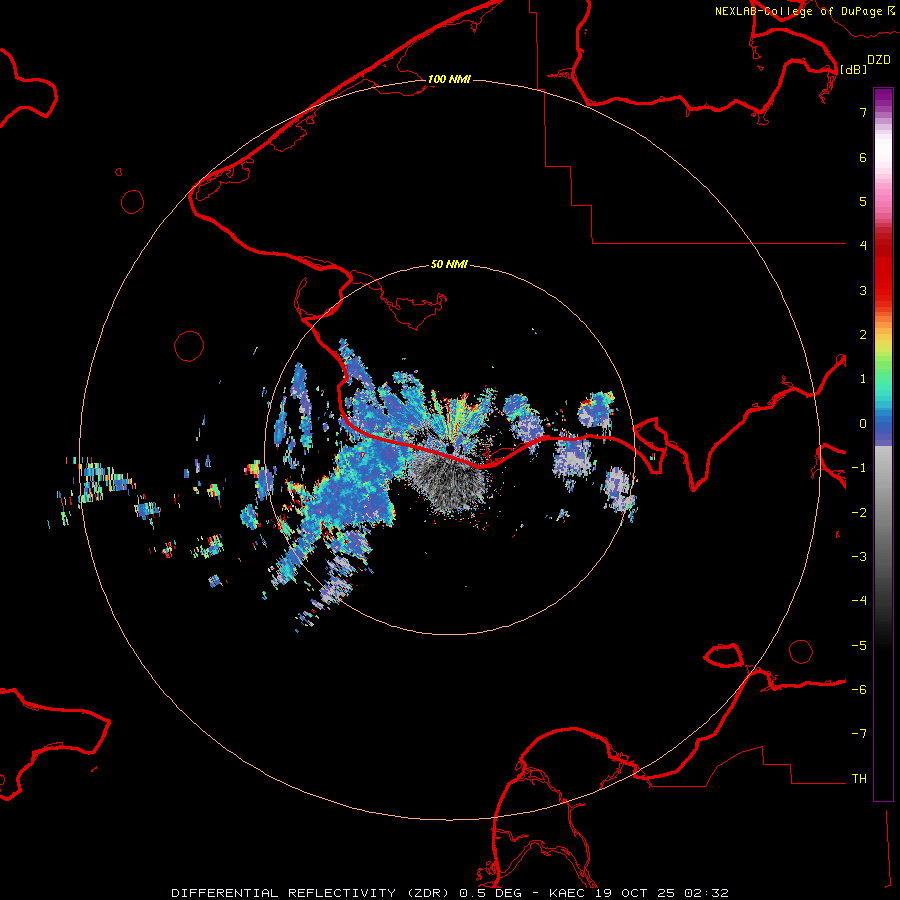Click the 2 value on the color scale
This screenshot has height=900, width=900.
pos(863,335)
